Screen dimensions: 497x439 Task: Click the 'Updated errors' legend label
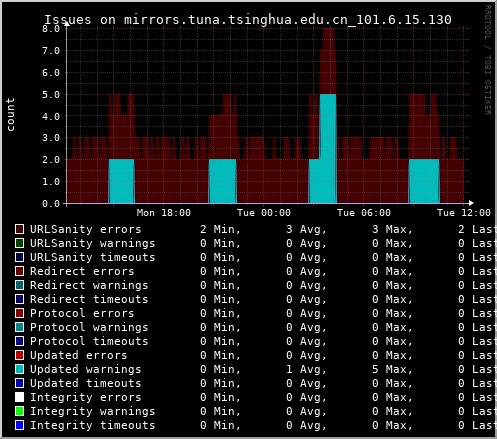(79, 355)
